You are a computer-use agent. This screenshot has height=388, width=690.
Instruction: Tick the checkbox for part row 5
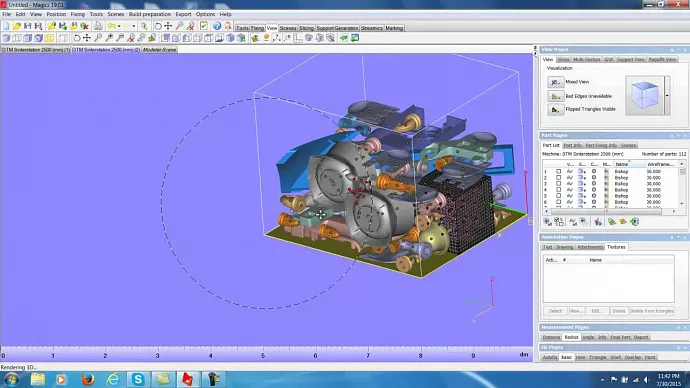point(558,196)
